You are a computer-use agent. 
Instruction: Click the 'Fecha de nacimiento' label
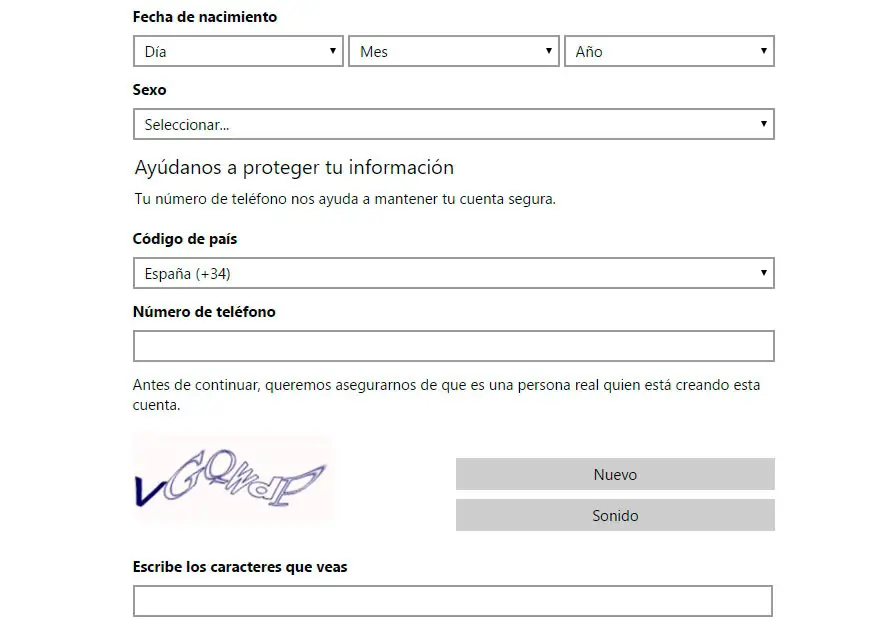coord(205,17)
